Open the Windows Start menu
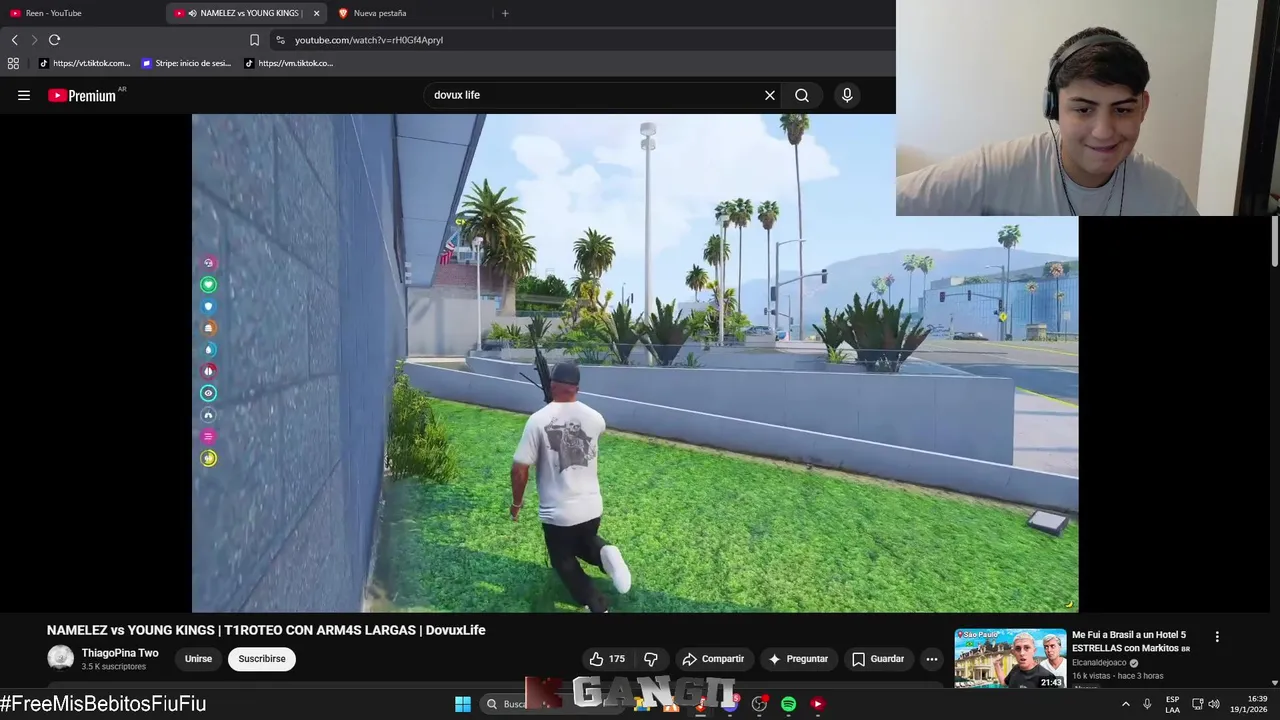Screen dimensions: 1280x720 [463, 704]
